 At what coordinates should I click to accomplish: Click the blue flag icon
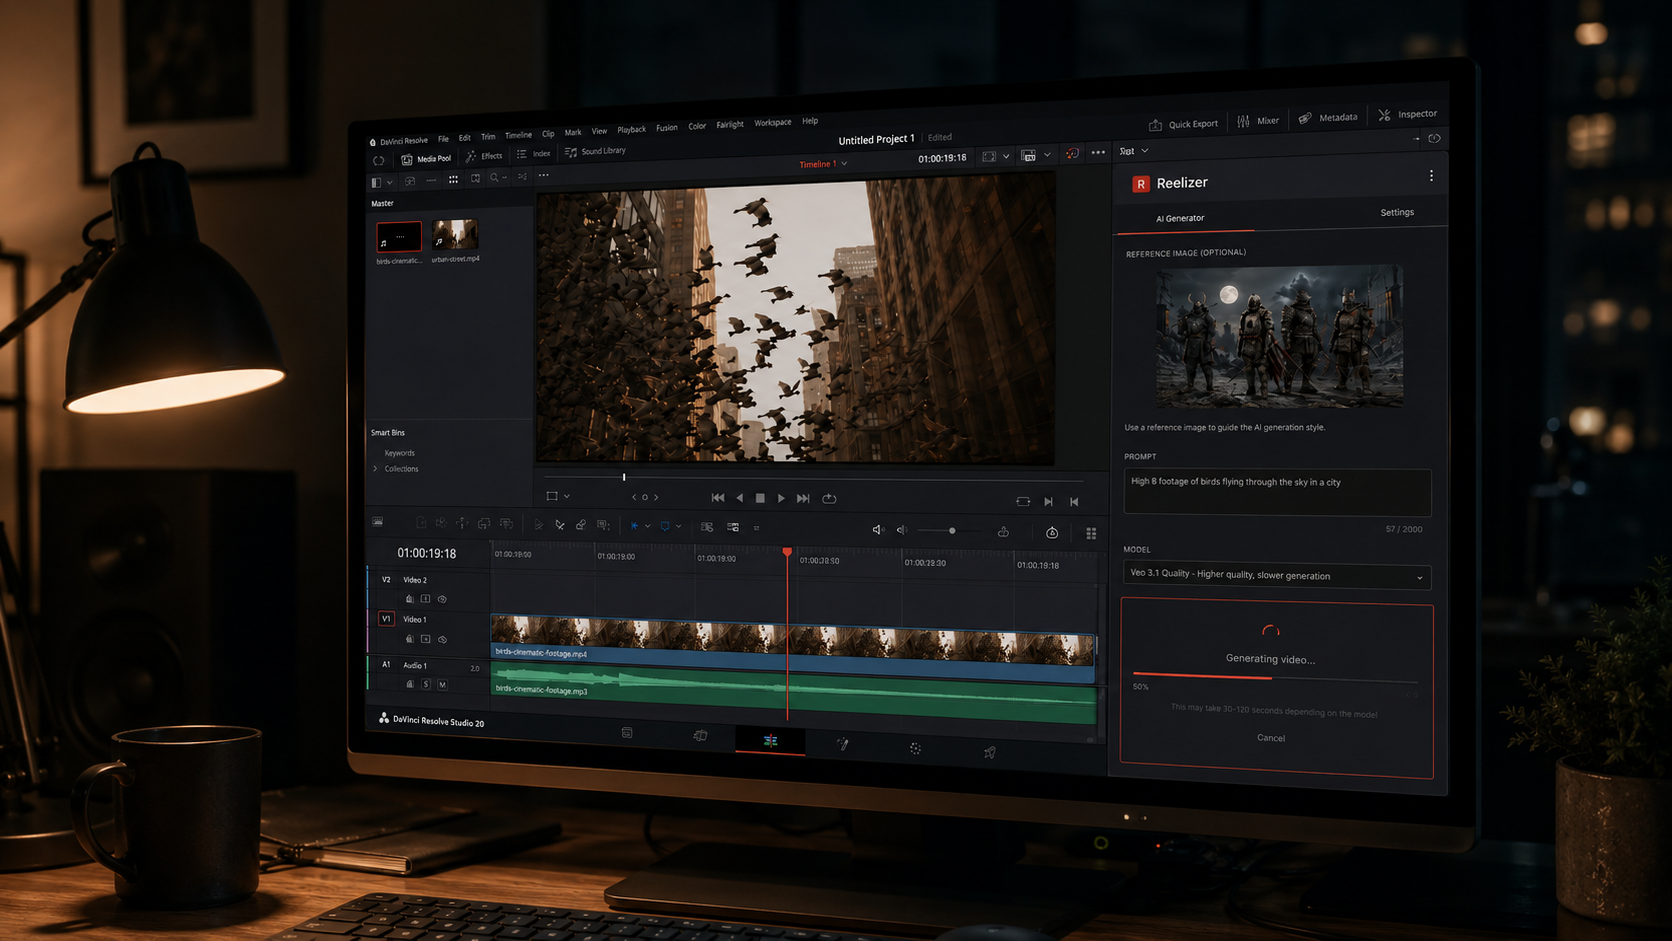pos(665,526)
